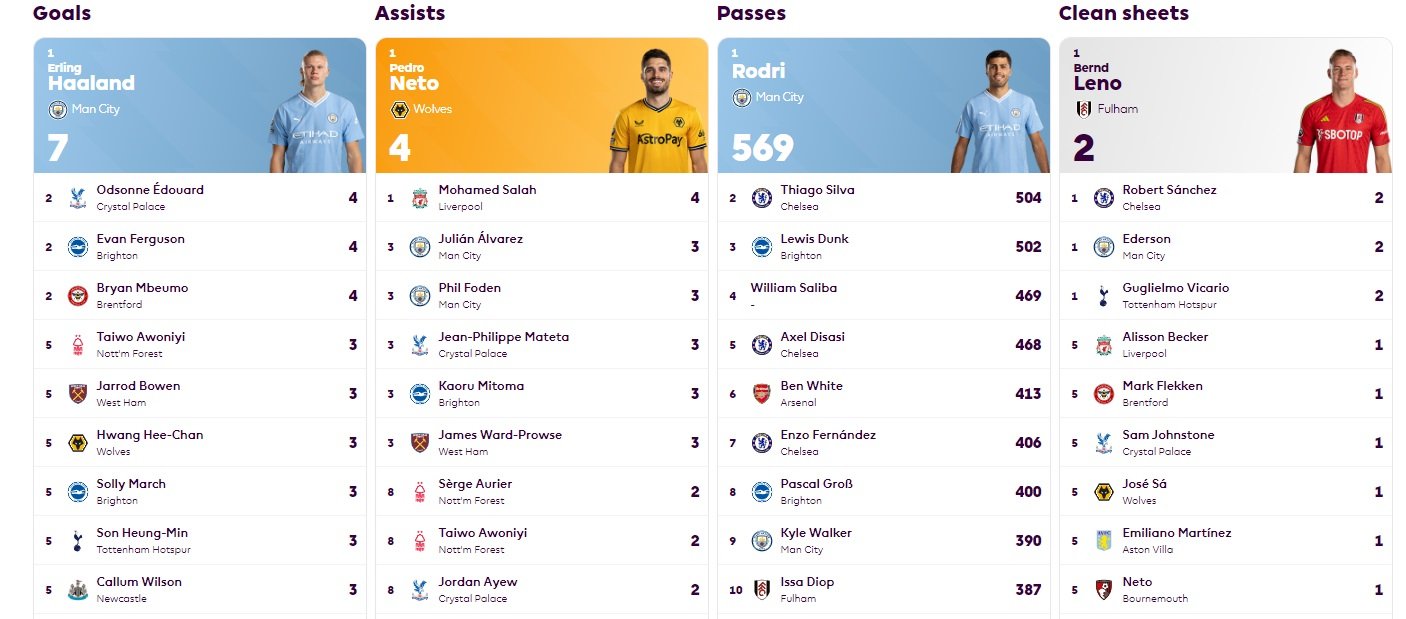Screen dimensions: 1406x619
Task: Open Alisson Becker's profile link
Action: click(x=1166, y=337)
